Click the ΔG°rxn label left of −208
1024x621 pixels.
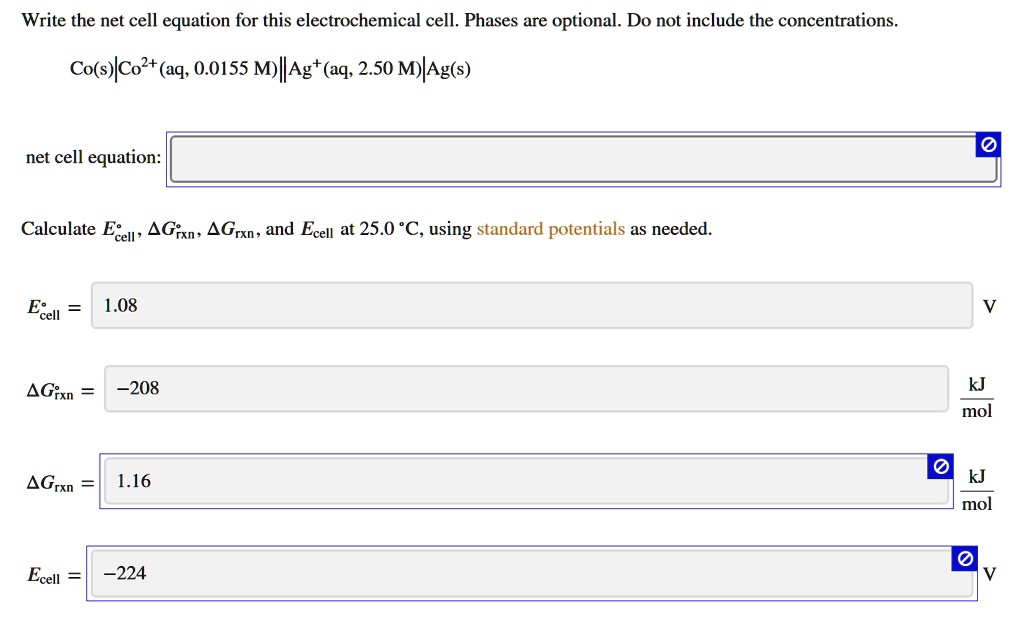pos(50,392)
